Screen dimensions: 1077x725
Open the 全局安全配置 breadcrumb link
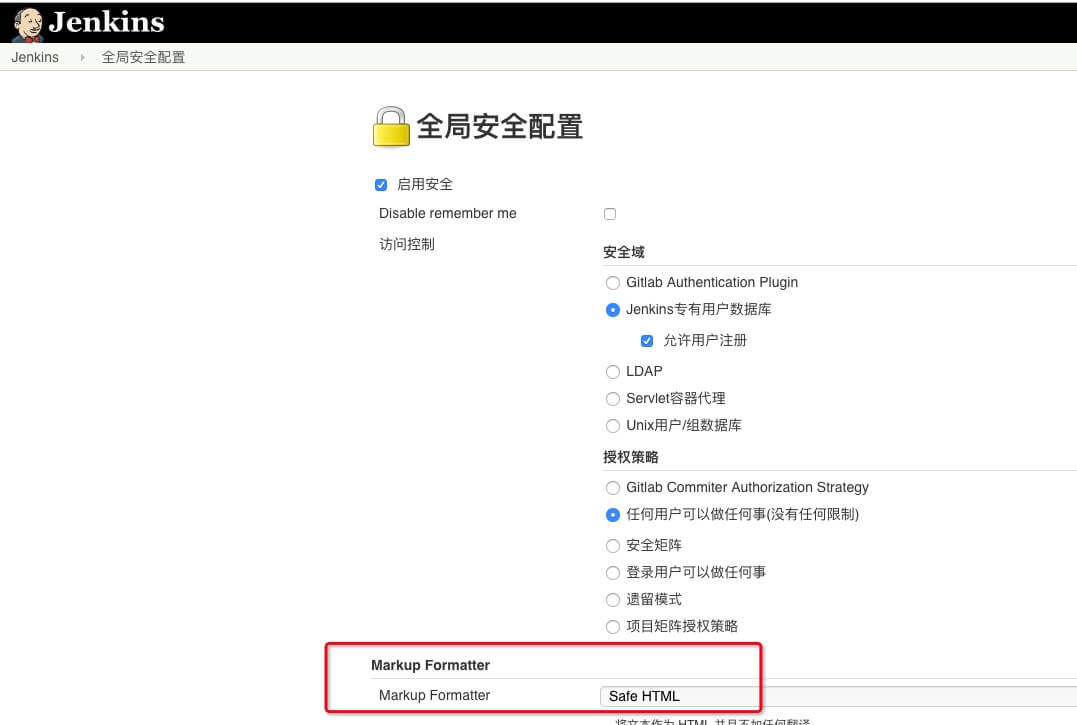pyautogui.click(x=143, y=57)
